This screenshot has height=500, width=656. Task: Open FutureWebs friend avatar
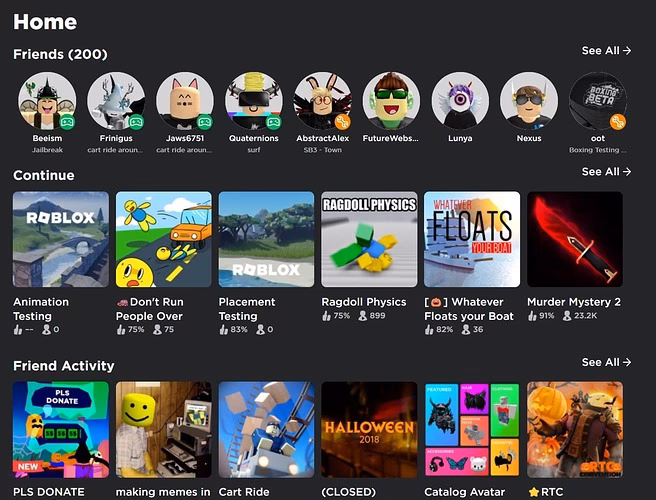tap(391, 101)
